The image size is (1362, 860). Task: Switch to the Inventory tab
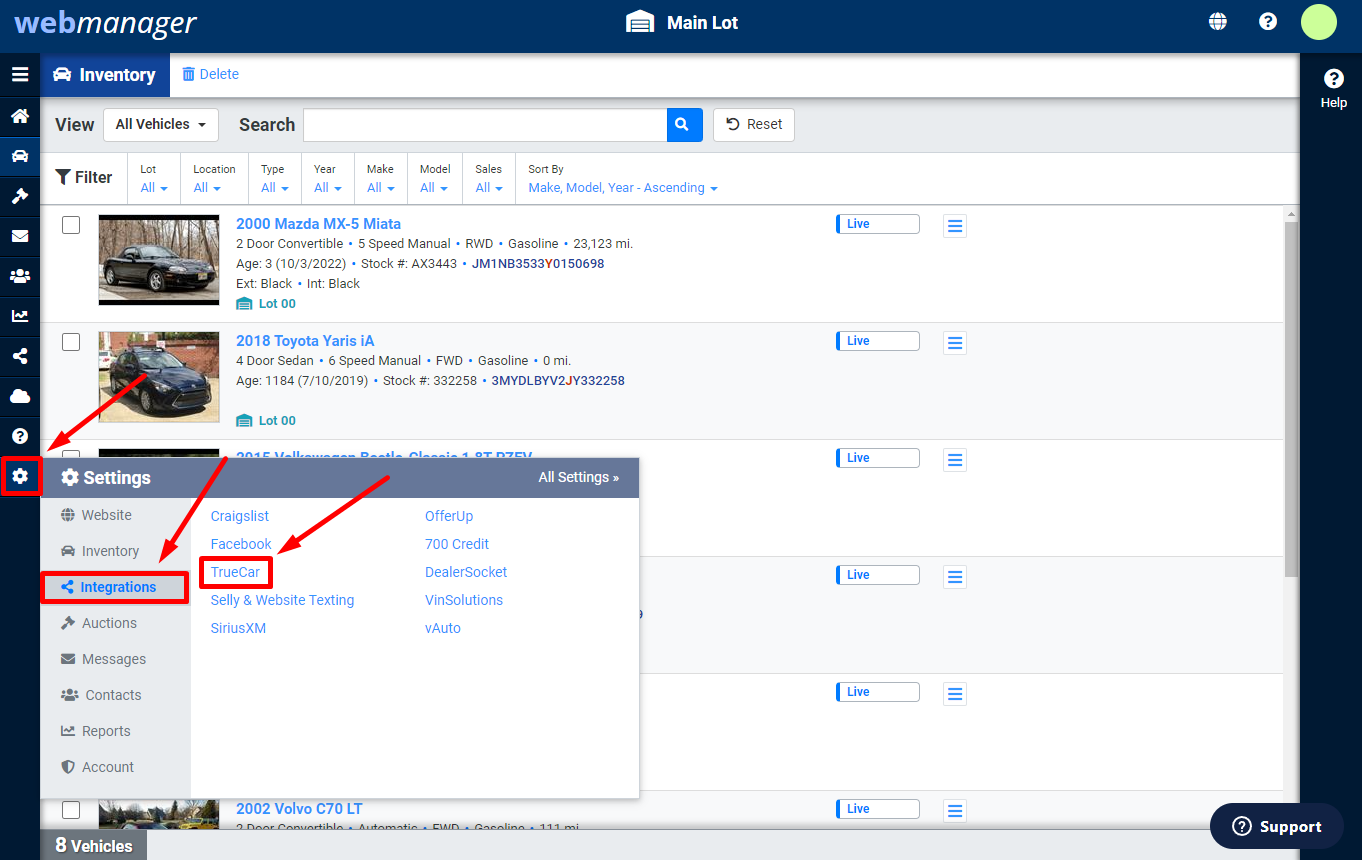105,74
